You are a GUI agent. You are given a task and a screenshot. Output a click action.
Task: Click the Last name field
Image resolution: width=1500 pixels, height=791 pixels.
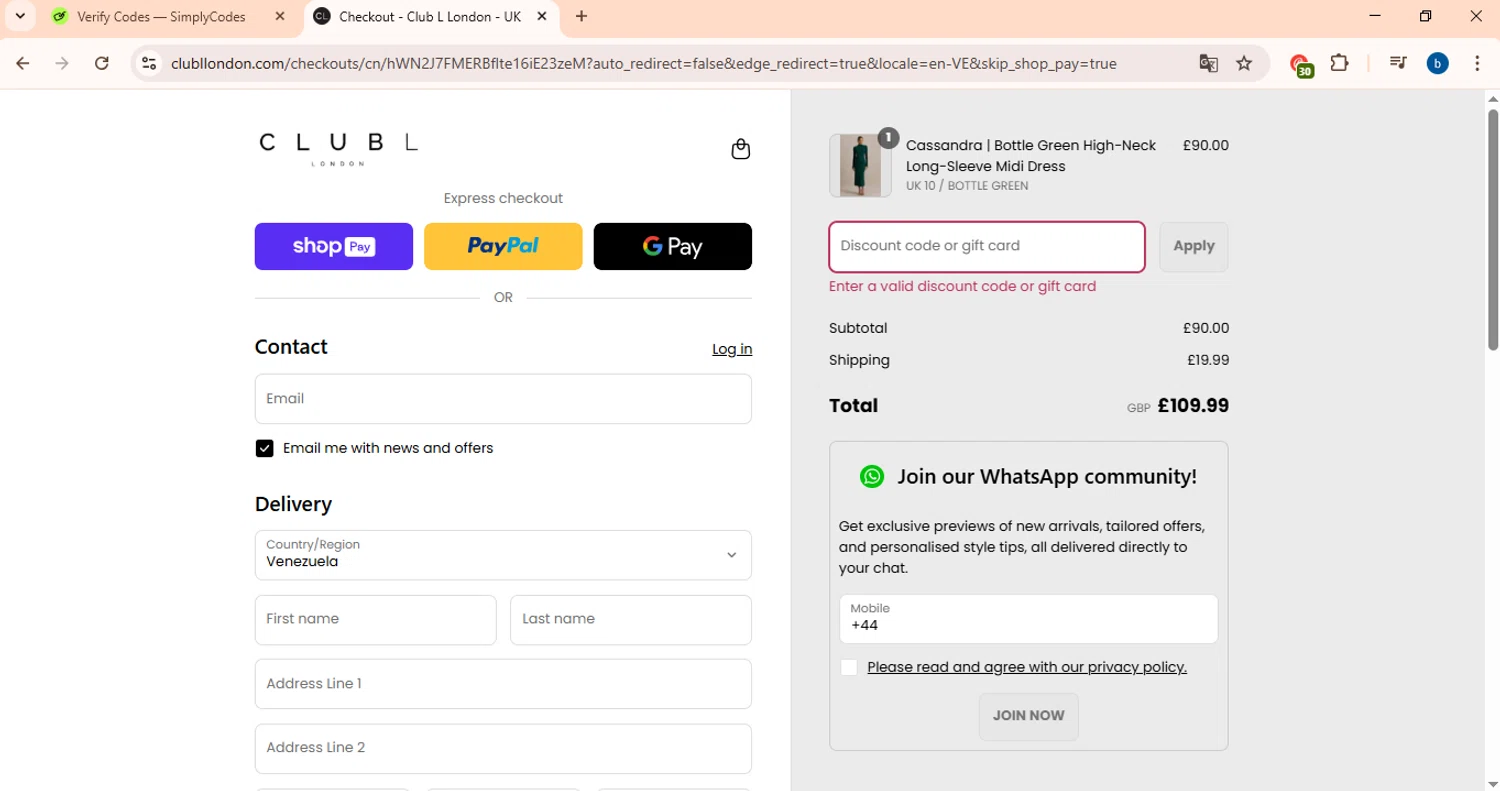click(x=631, y=620)
